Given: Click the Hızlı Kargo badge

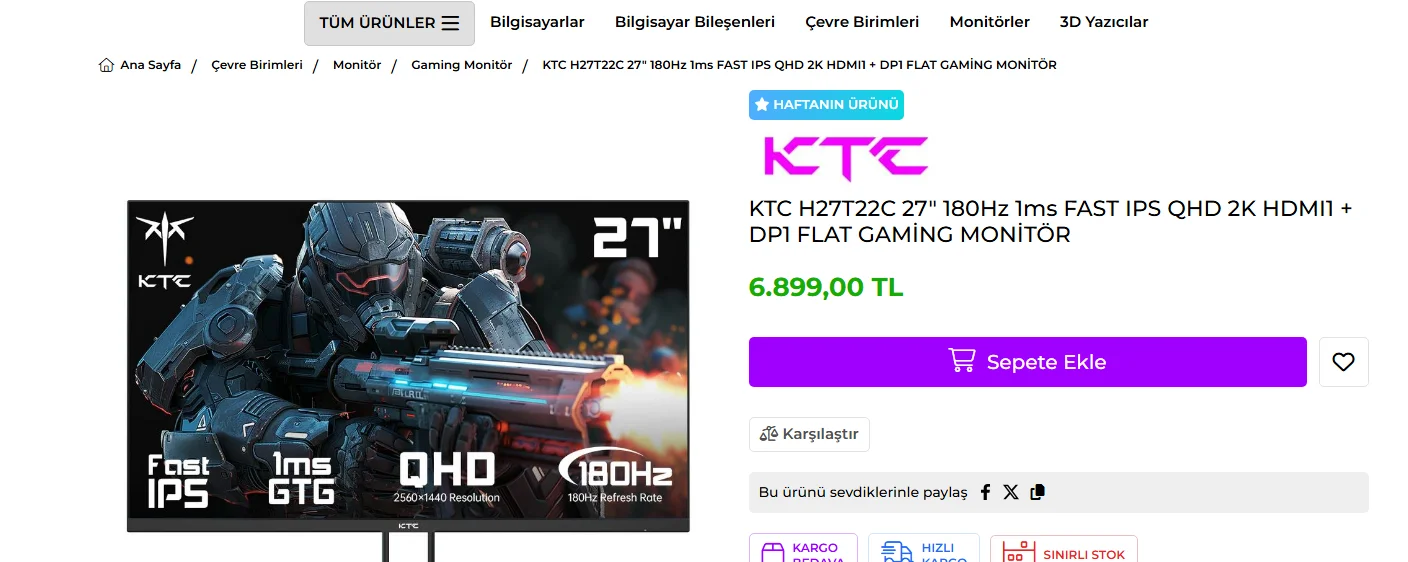Looking at the screenshot, I should tap(924, 550).
